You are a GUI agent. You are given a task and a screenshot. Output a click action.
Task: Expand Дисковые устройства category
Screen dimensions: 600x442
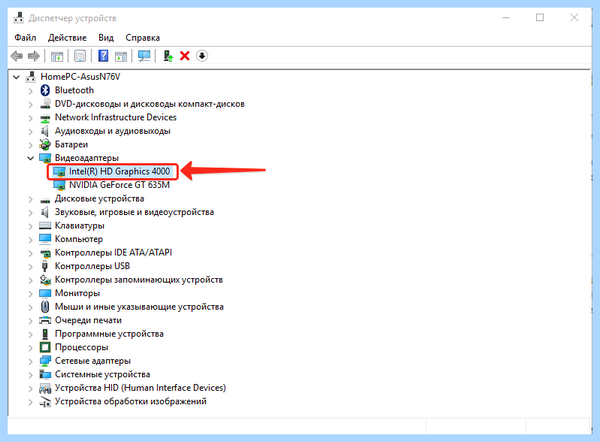(x=30, y=199)
